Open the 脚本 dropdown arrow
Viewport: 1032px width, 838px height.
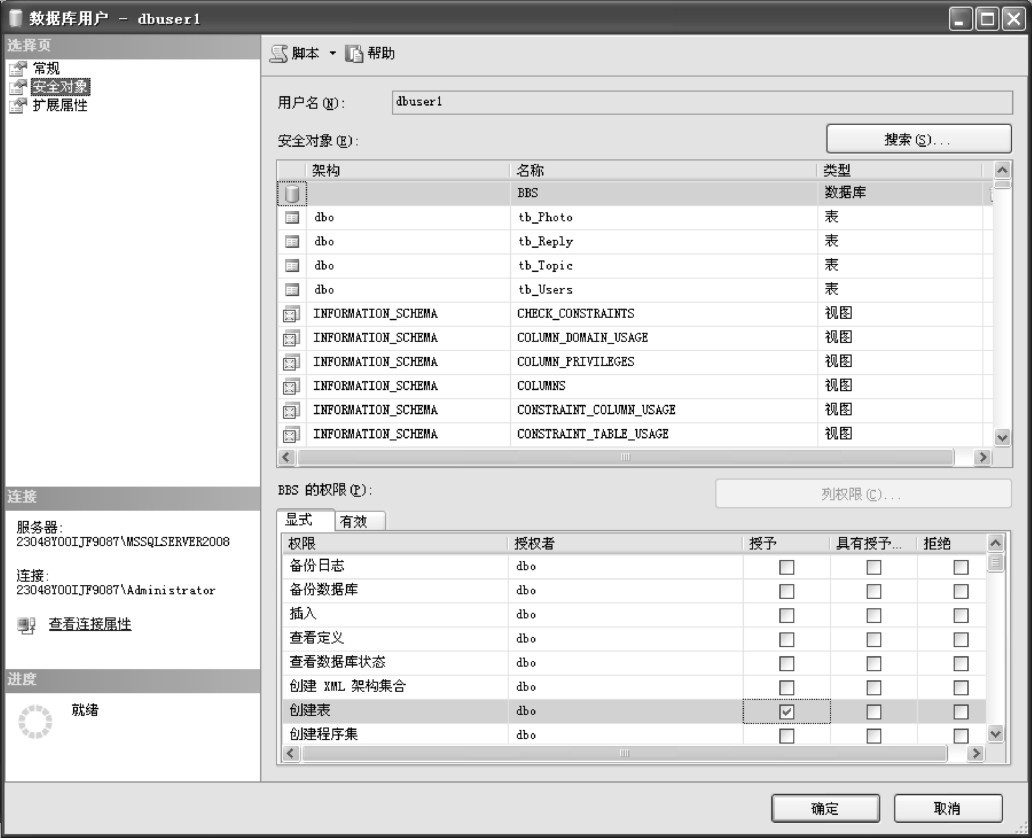point(333,54)
